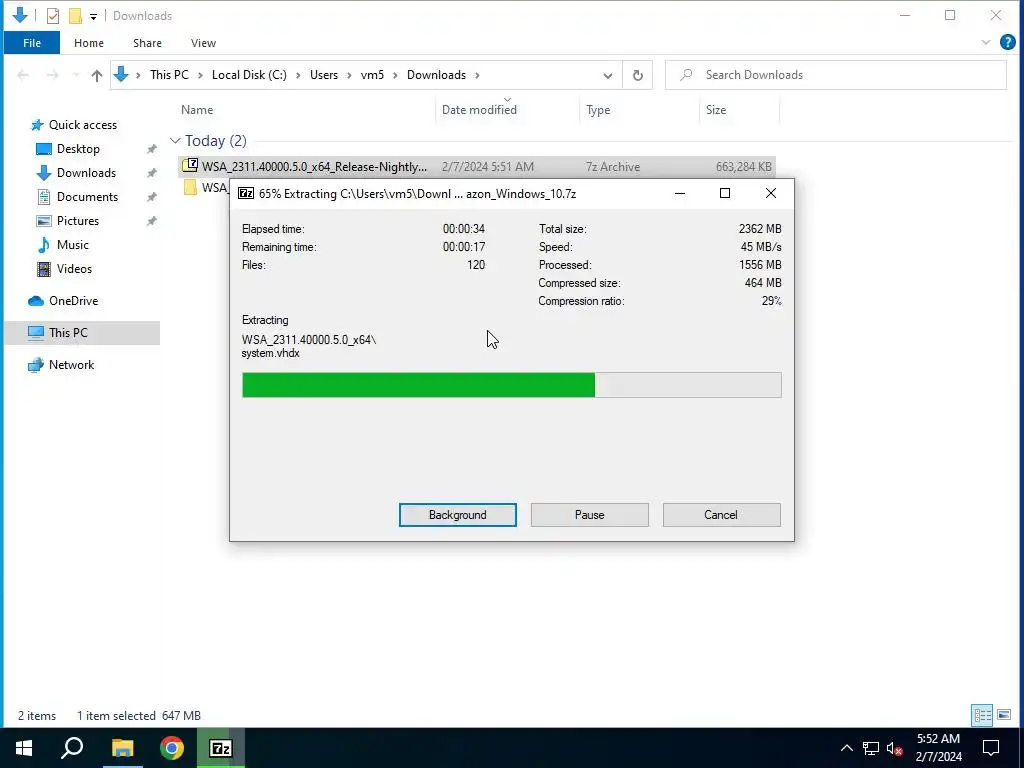The image size is (1024, 768).
Task: Click the Background button in 7-Zip dialog
Action: coord(457,515)
